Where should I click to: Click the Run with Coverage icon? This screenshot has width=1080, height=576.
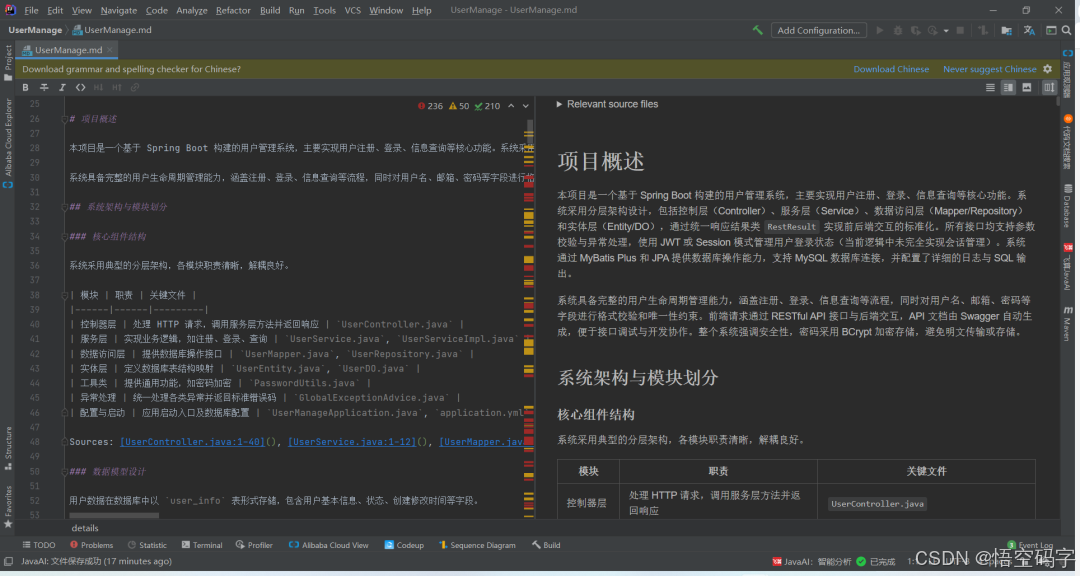tap(915, 30)
